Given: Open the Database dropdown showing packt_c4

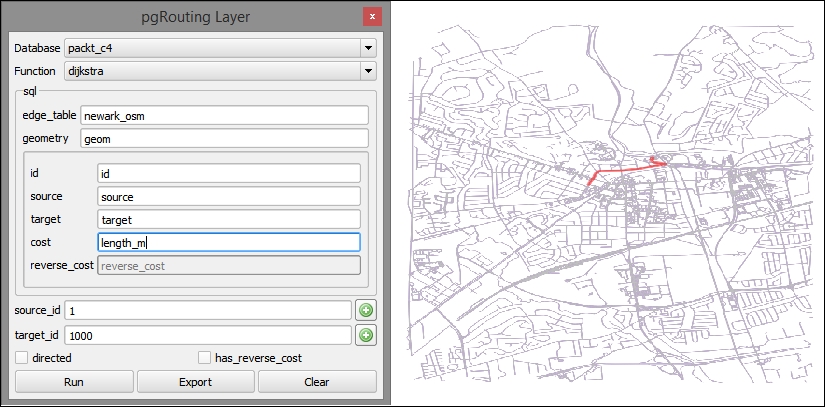Looking at the screenshot, I should (220, 48).
